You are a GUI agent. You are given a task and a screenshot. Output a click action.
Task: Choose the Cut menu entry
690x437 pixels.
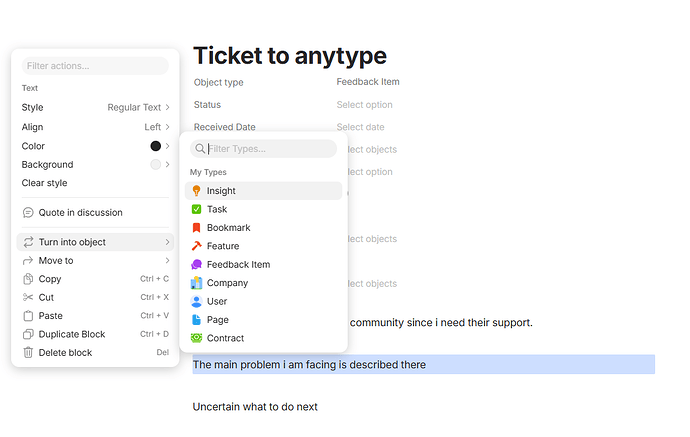[x=95, y=297]
